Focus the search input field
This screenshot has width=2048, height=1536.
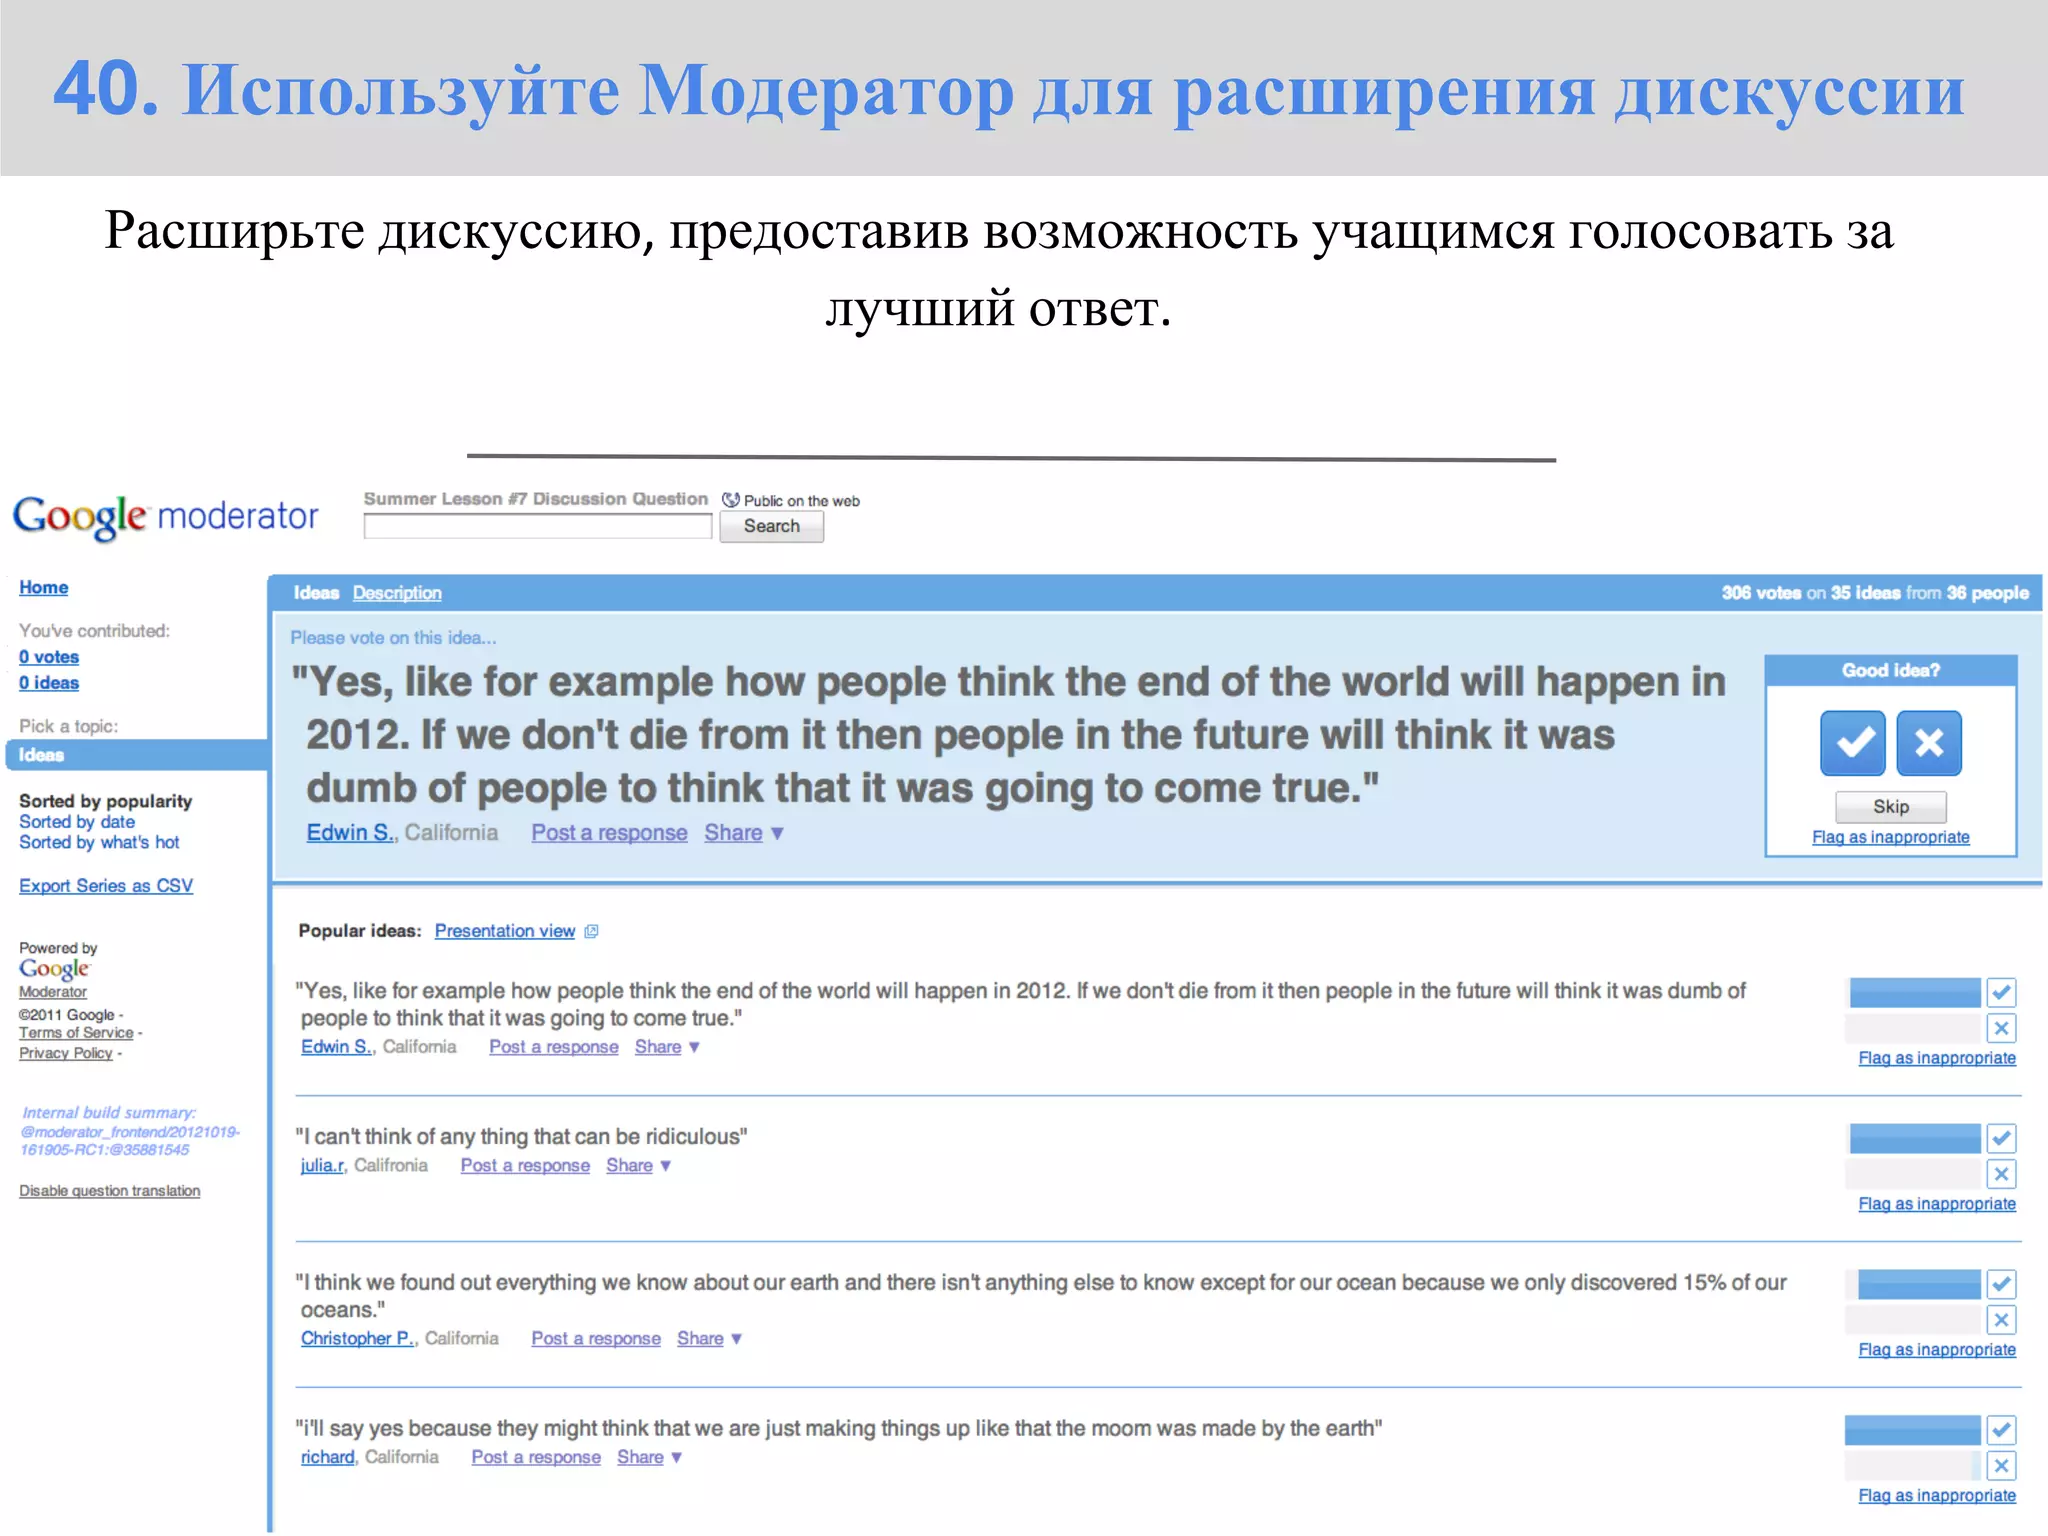tap(538, 526)
